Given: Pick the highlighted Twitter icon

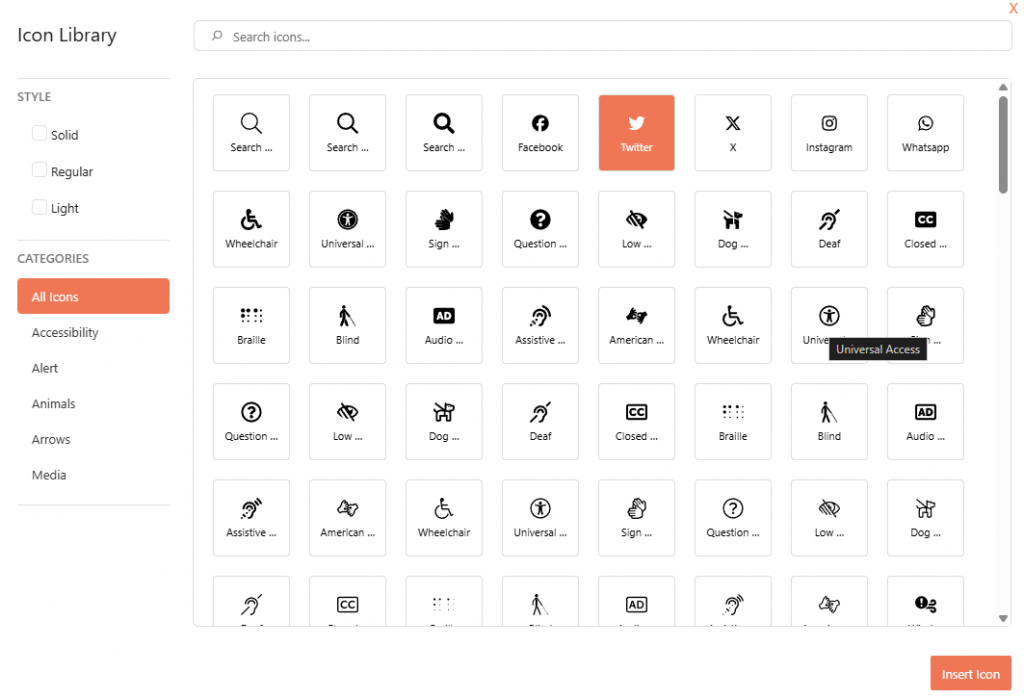Looking at the screenshot, I should (636, 133).
